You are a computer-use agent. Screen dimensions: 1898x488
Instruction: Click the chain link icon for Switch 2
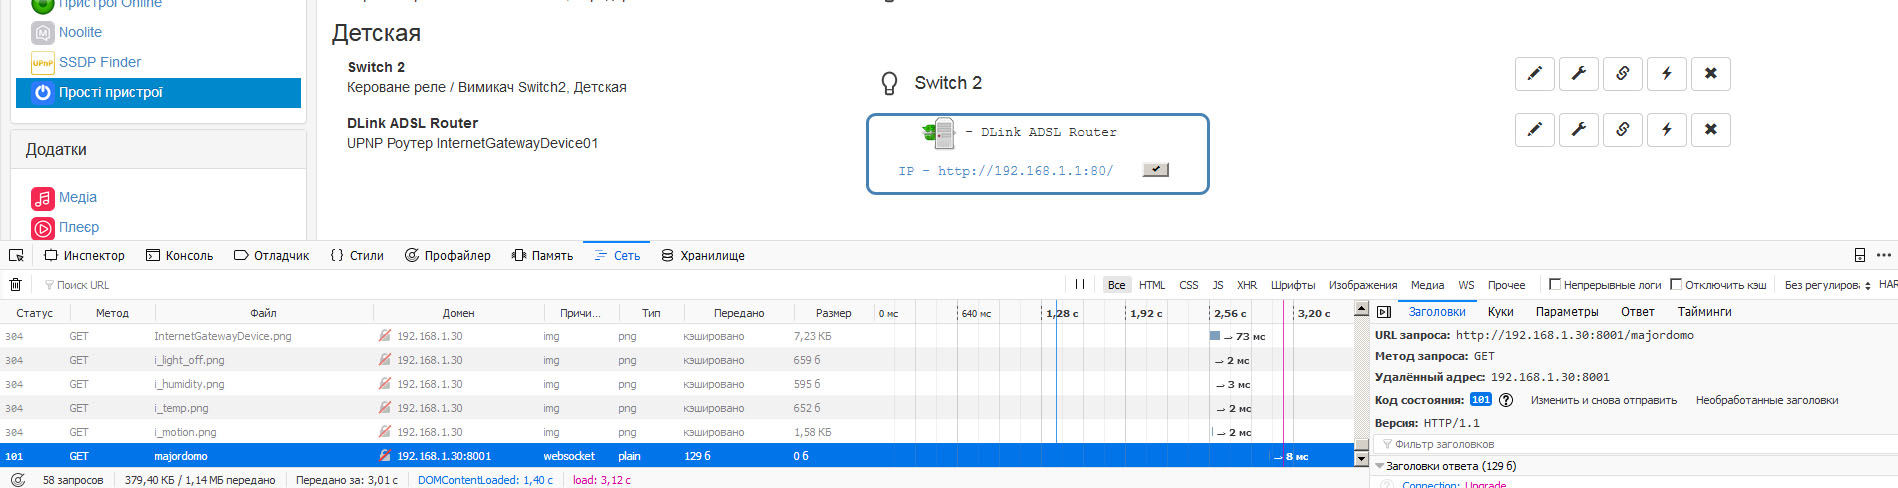(x=1623, y=73)
